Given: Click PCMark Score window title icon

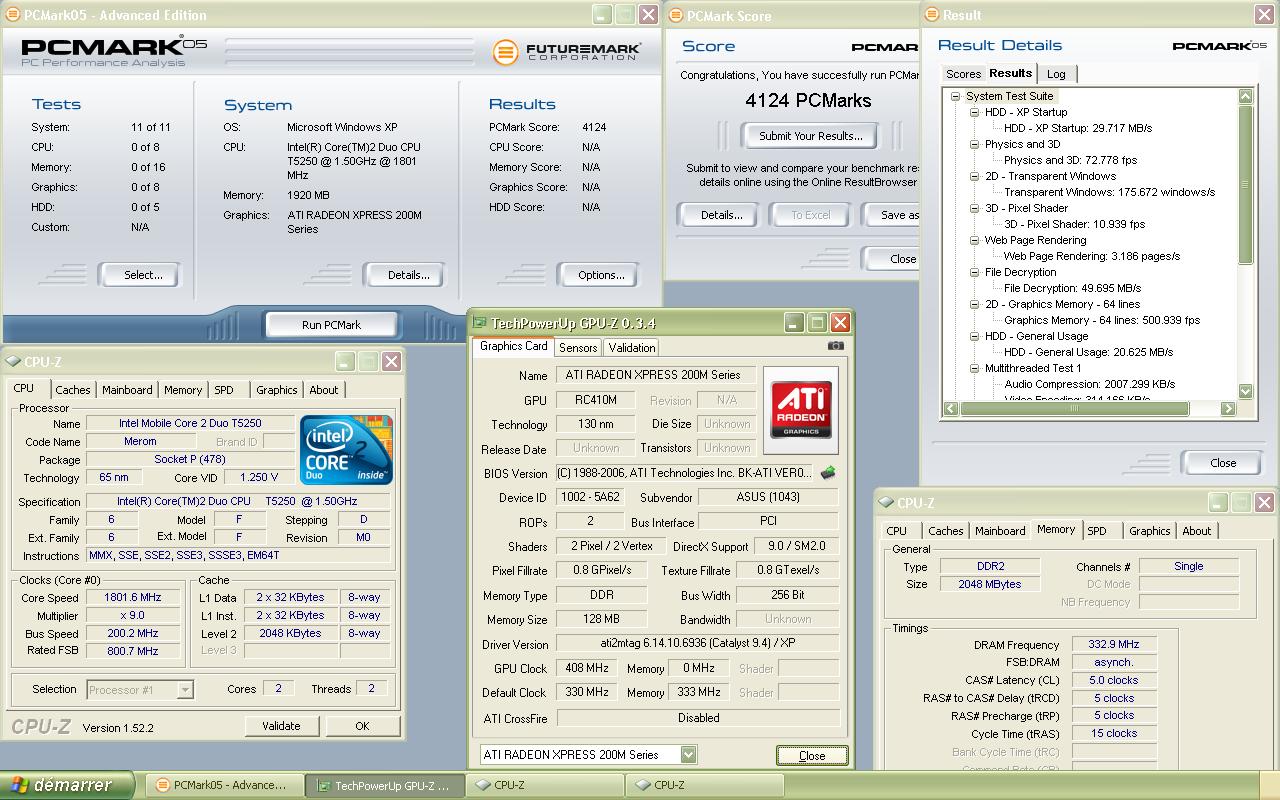Looking at the screenshot, I should (675, 15).
